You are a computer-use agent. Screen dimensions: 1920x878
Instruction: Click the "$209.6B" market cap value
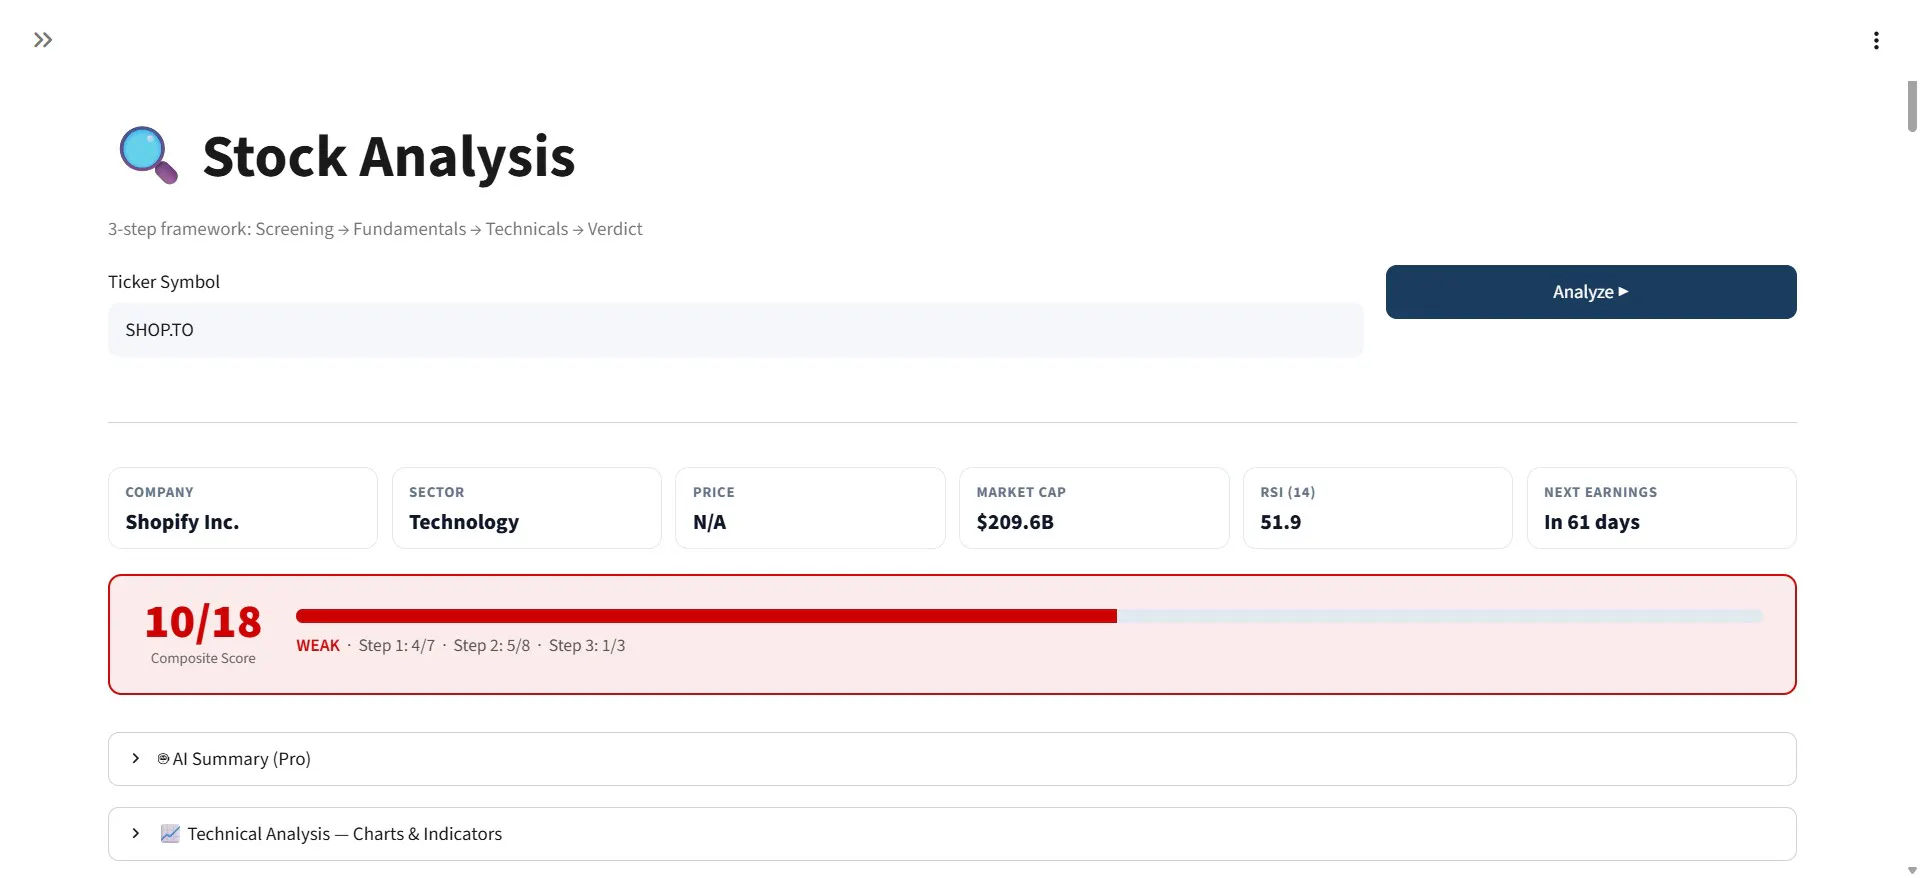pyautogui.click(x=1015, y=522)
